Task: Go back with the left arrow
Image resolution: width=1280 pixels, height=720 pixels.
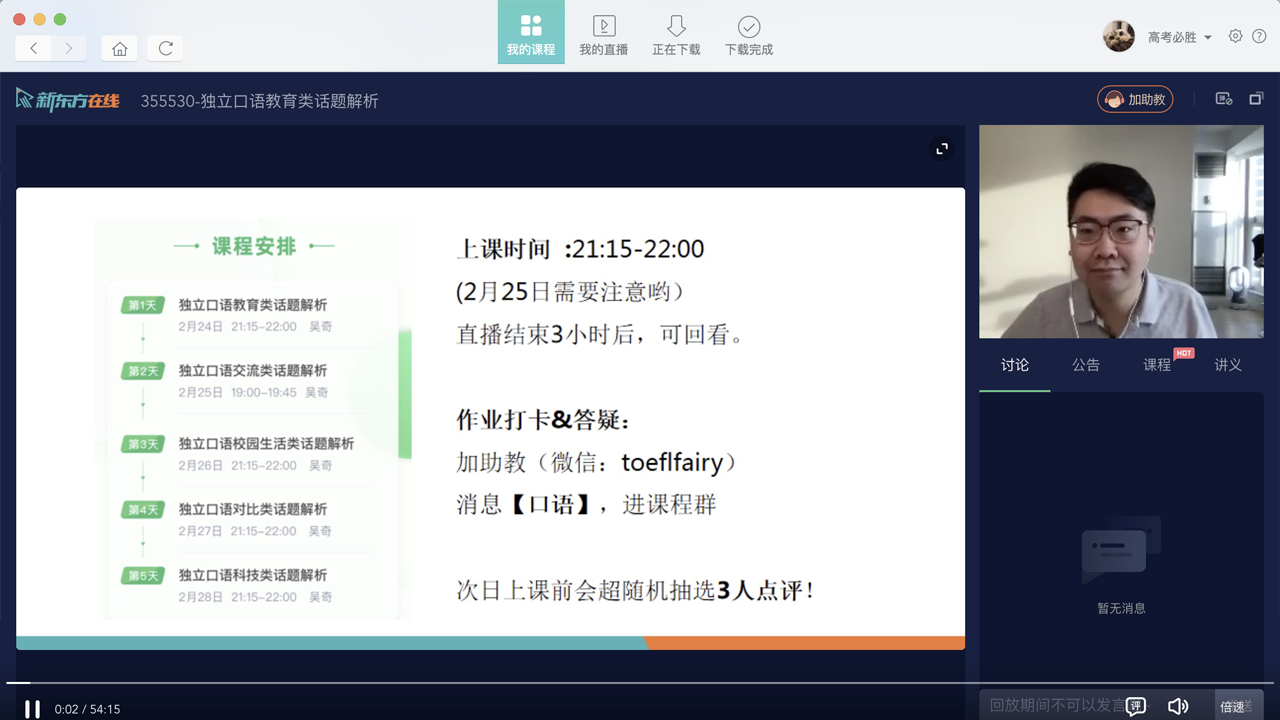Action: tap(34, 48)
